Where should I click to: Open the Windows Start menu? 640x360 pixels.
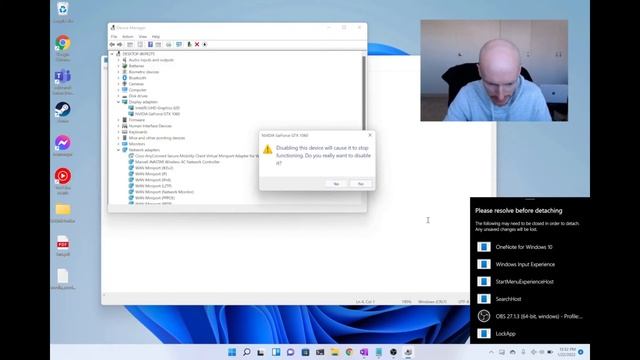click(232, 352)
